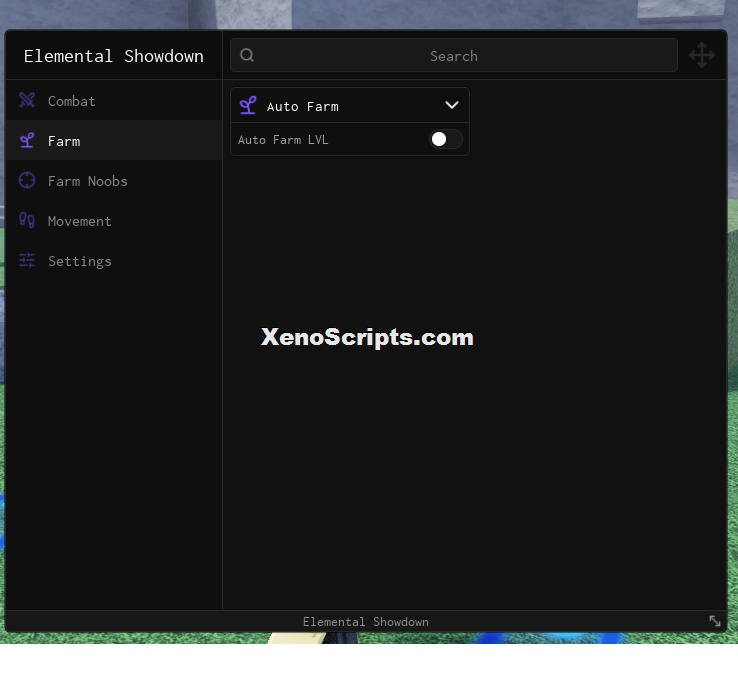This screenshot has height=674, width=738.
Task: Click the sliders Settings icon
Action: pyautogui.click(x=27, y=260)
